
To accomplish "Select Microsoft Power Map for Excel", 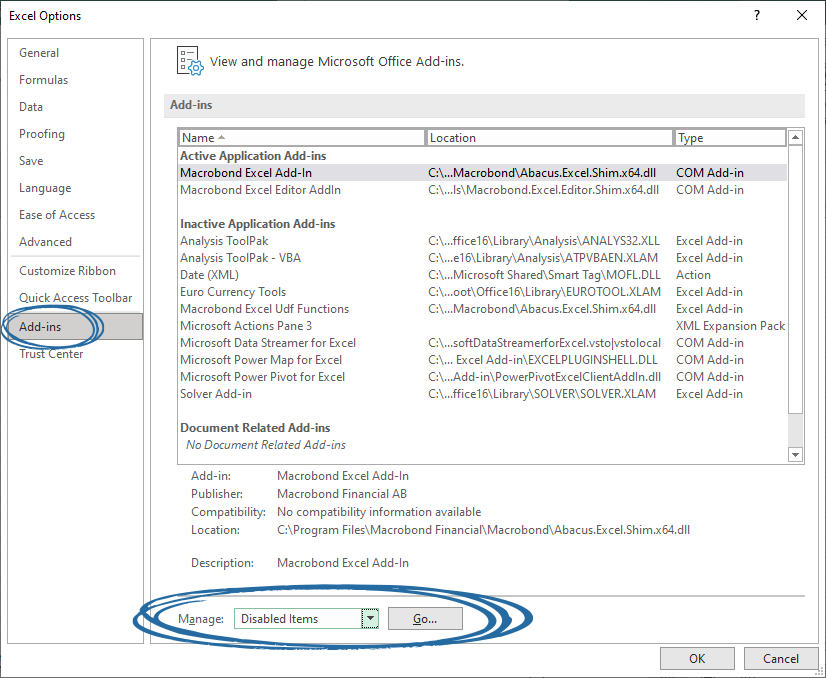I will pos(483,360).
